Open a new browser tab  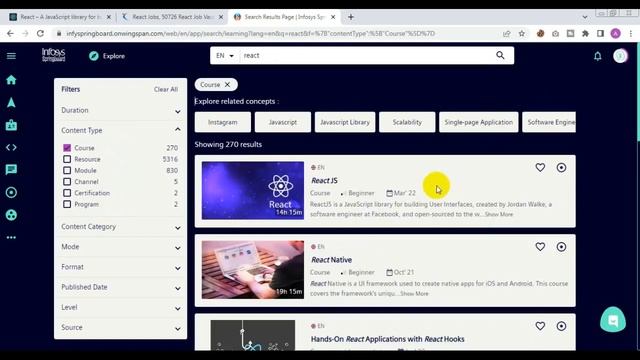pos(351,17)
